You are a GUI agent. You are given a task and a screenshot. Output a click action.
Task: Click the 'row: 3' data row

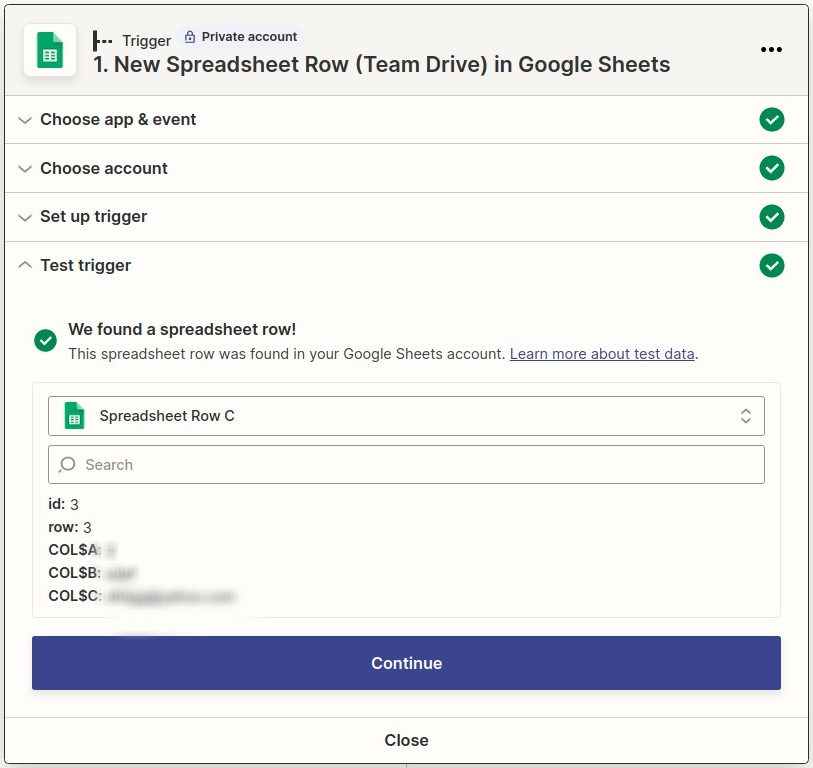click(70, 527)
